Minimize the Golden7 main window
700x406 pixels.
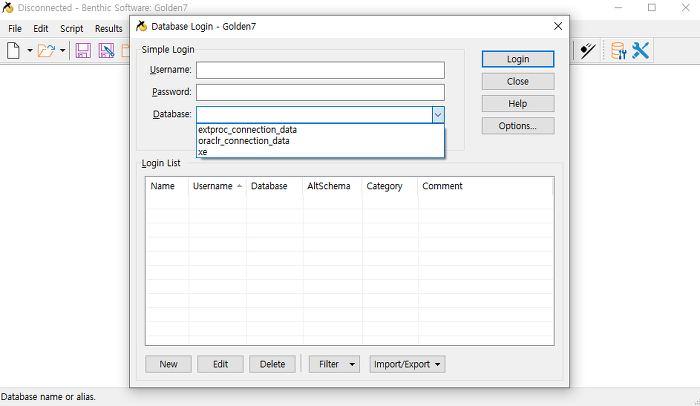[x=618, y=8]
